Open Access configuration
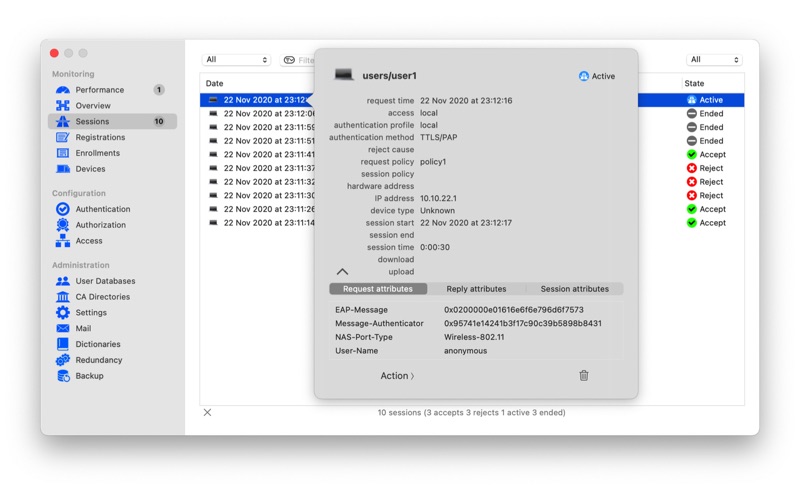Viewport: 800px width, 500px height. pyautogui.click(x=89, y=241)
